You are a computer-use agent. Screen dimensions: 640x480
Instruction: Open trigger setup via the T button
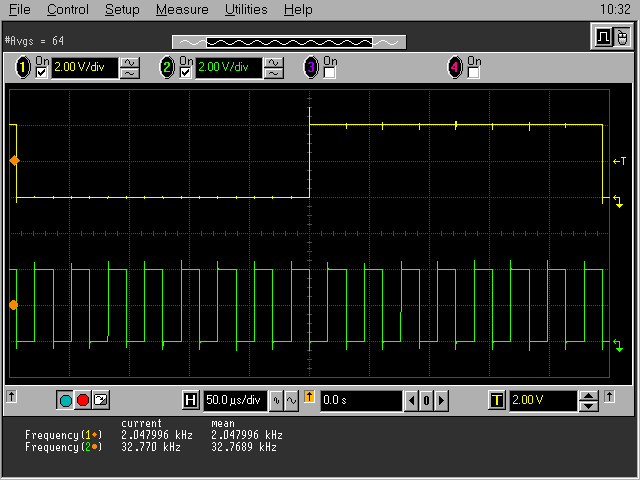(496, 401)
